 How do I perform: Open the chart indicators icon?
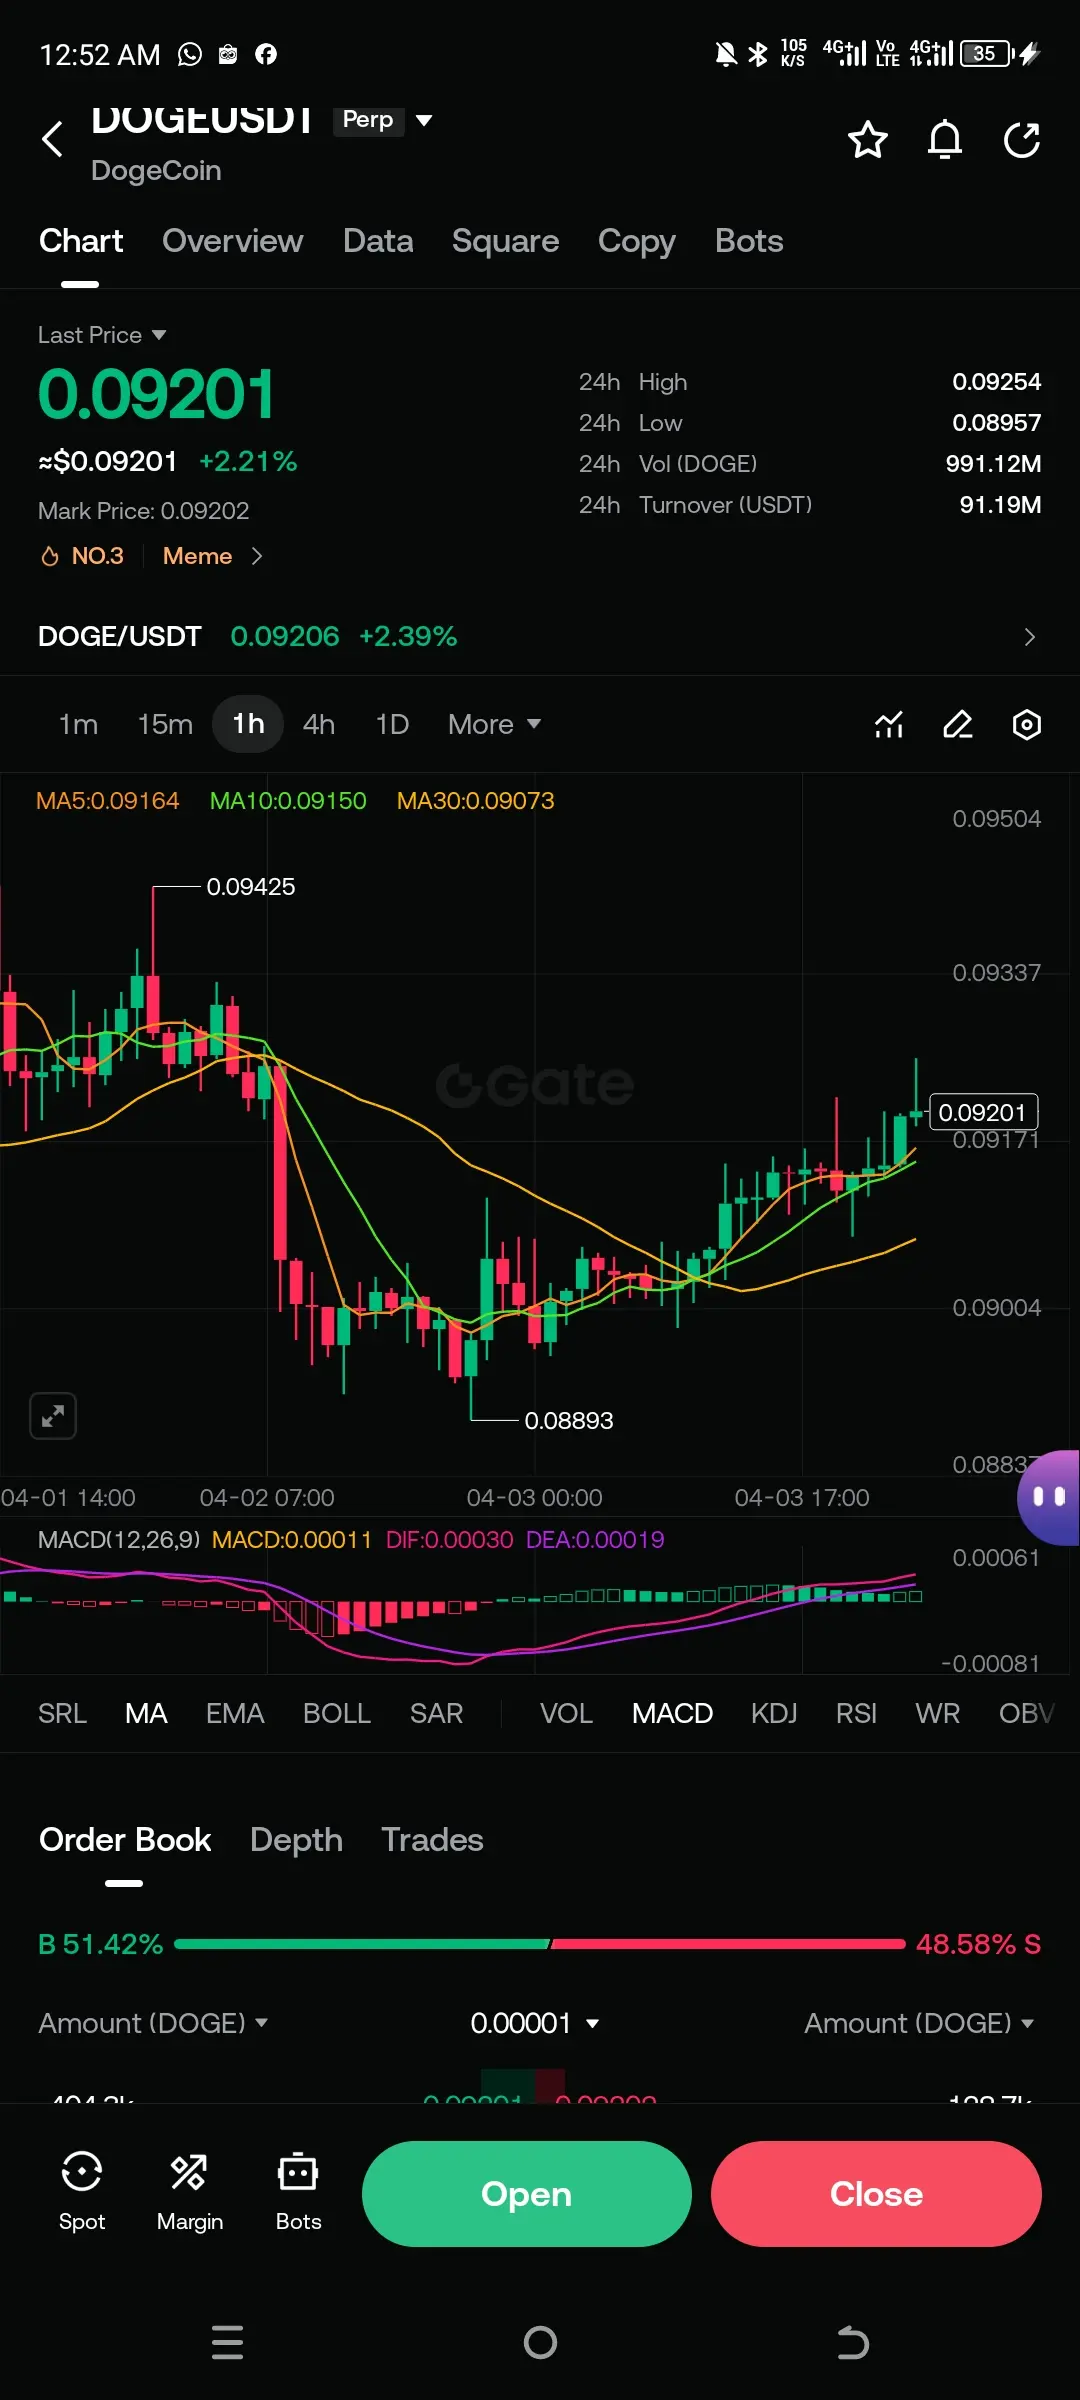pyautogui.click(x=888, y=725)
